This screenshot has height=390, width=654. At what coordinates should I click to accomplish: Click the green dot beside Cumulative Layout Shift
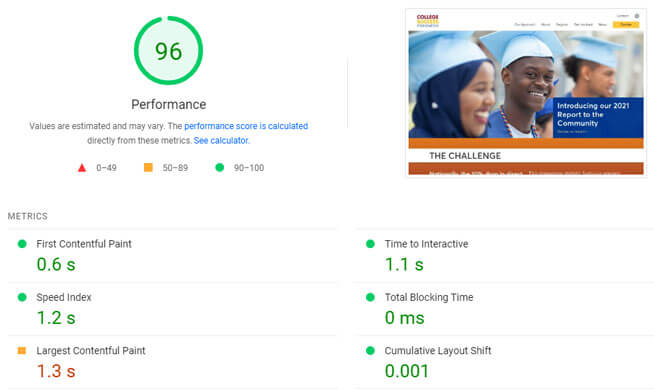click(370, 351)
